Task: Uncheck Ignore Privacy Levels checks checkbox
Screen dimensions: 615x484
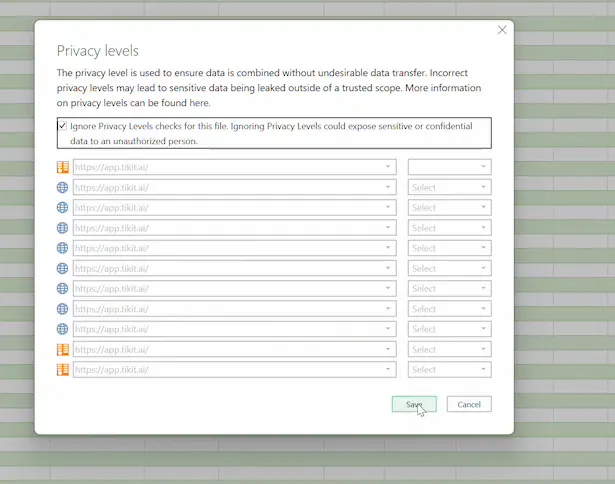Action: (62, 126)
